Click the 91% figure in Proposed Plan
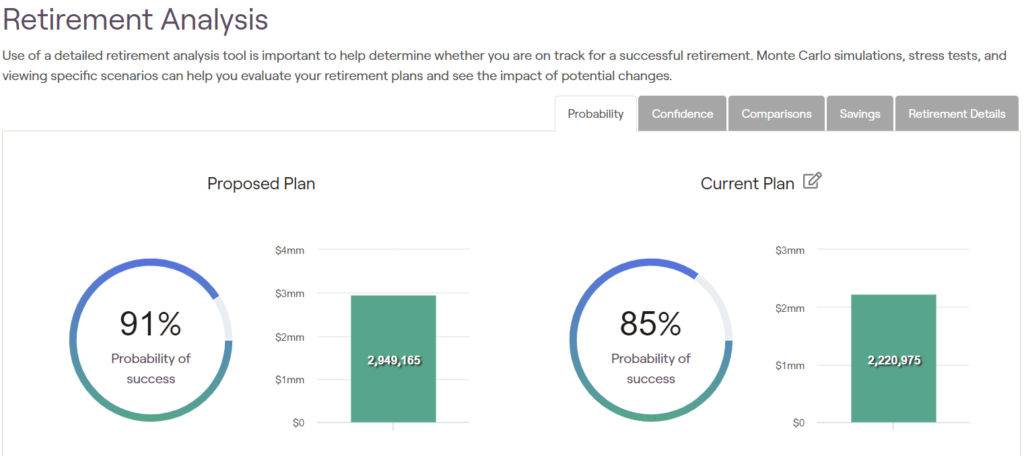 click(x=150, y=324)
